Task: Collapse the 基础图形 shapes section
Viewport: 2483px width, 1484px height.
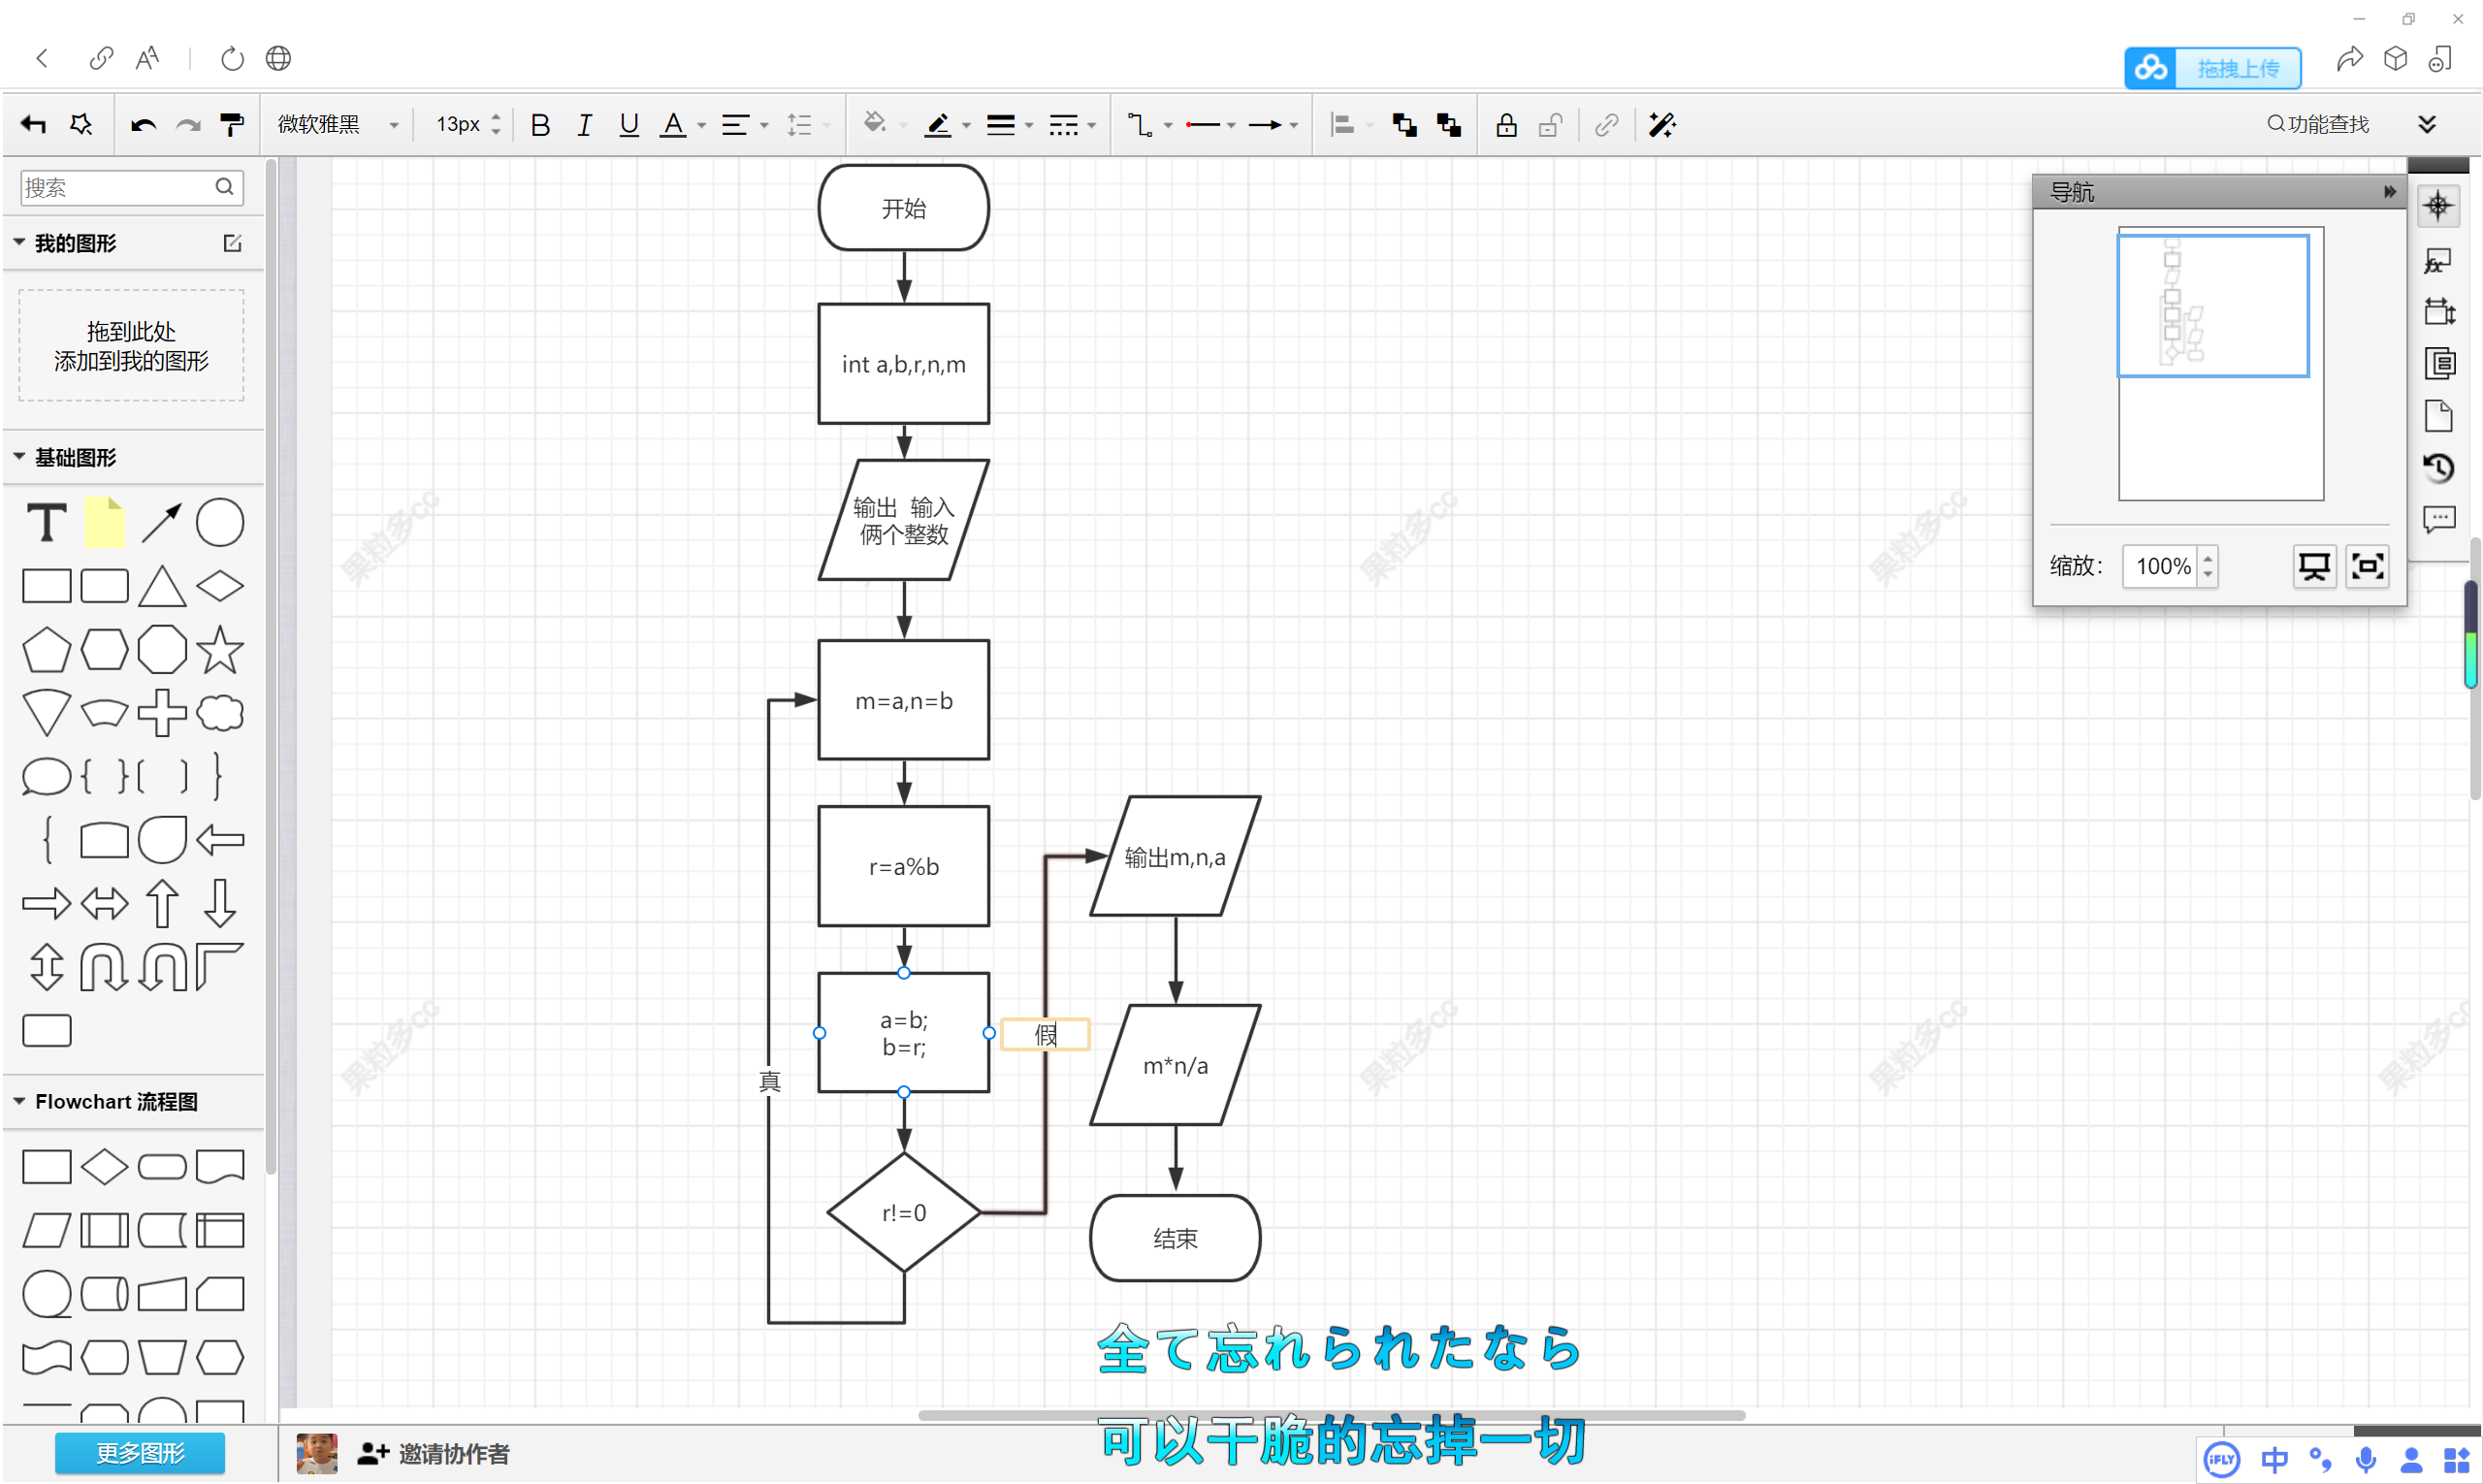Action: [x=18, y=456]
